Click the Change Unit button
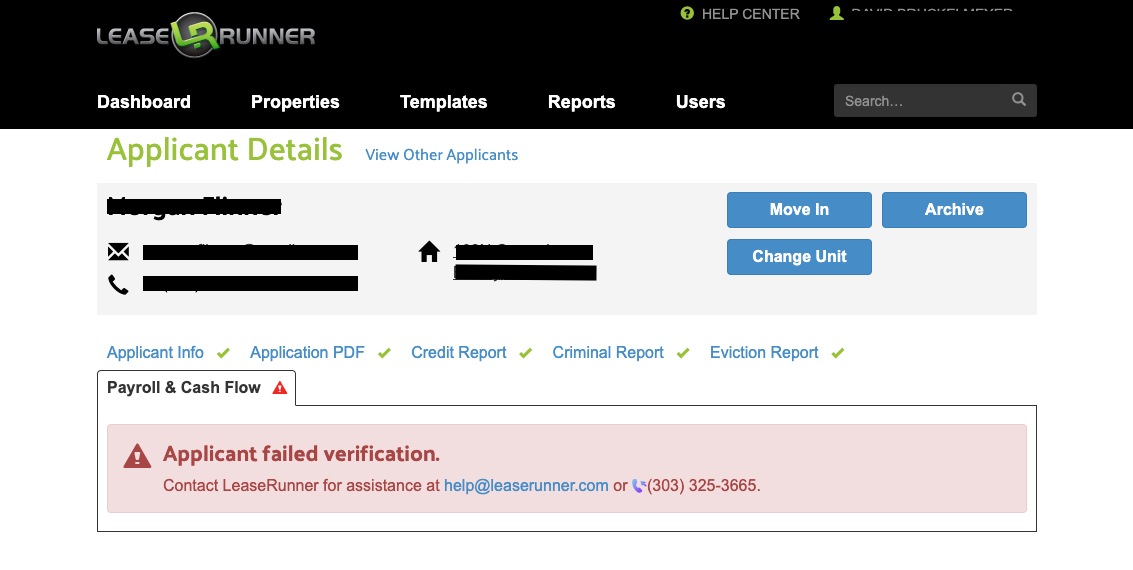 pyautogui.click(x=799, y=257)
